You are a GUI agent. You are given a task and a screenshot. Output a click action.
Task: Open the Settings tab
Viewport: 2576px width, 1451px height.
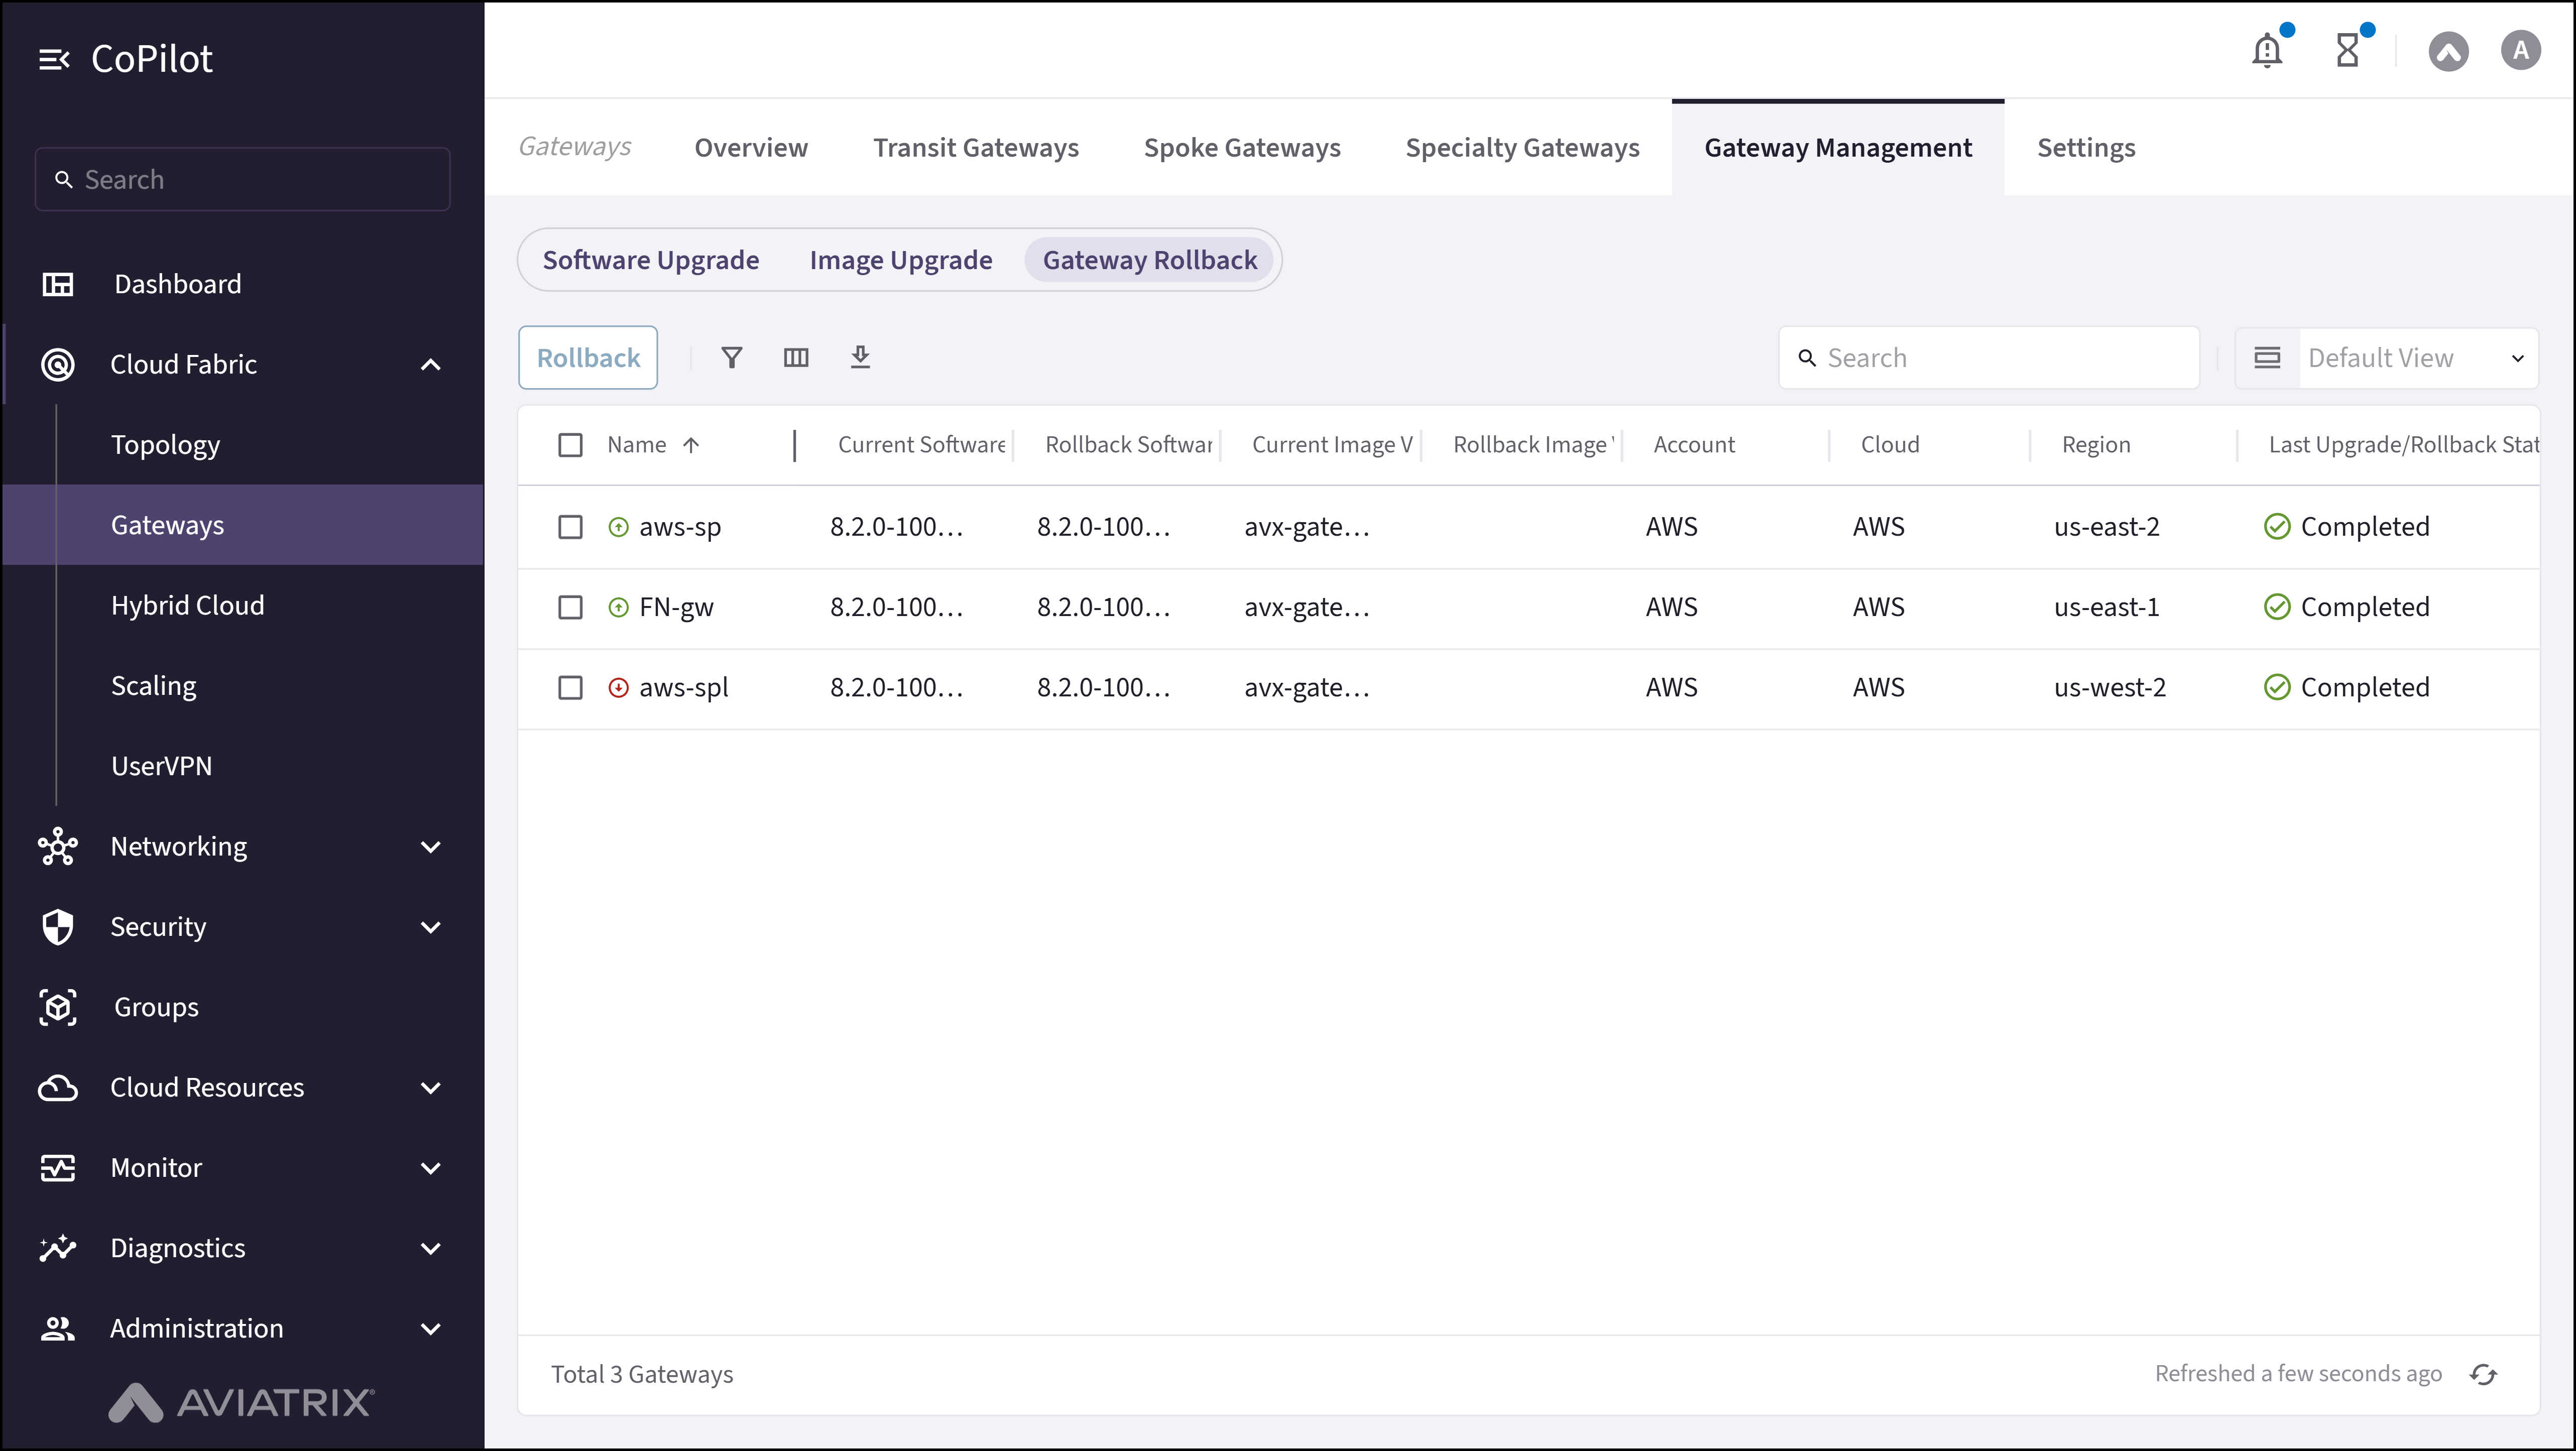tap(2085, 147)
